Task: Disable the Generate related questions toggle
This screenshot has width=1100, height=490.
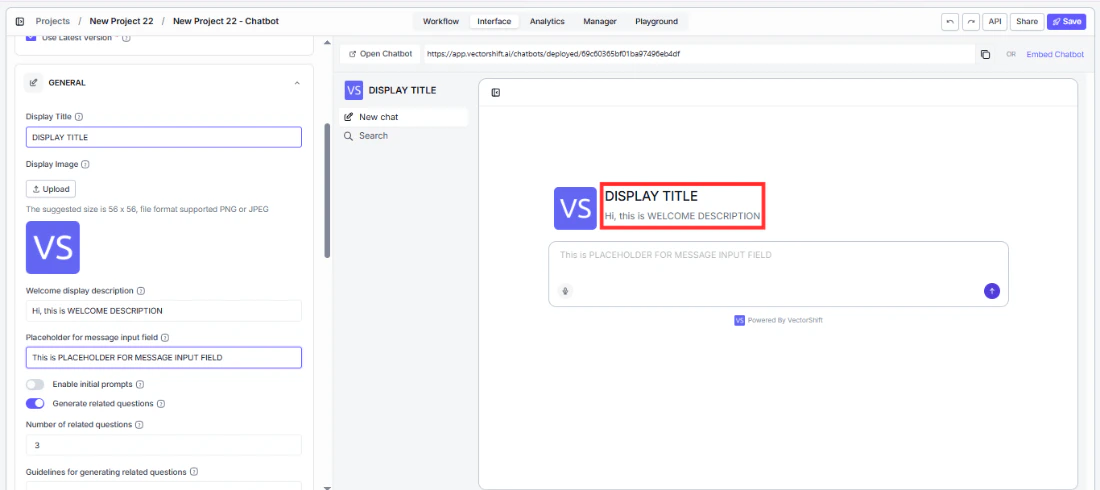Action: (35, 404)
